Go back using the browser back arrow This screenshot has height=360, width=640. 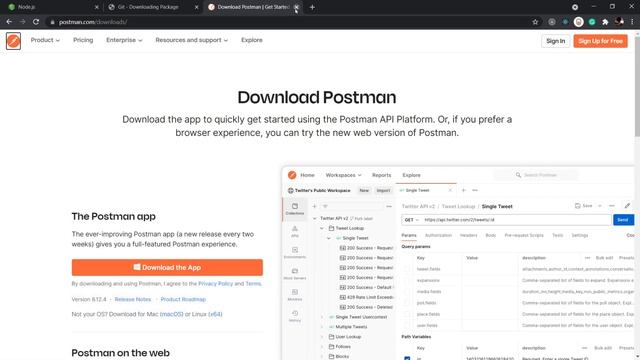coord(9,22)
